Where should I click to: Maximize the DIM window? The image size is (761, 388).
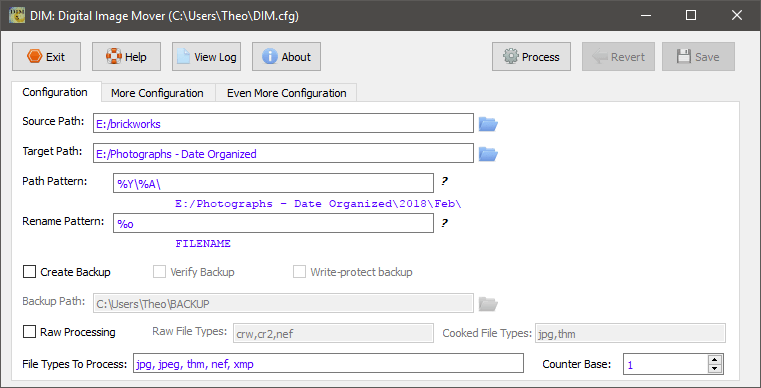click(x=691, y=16)
